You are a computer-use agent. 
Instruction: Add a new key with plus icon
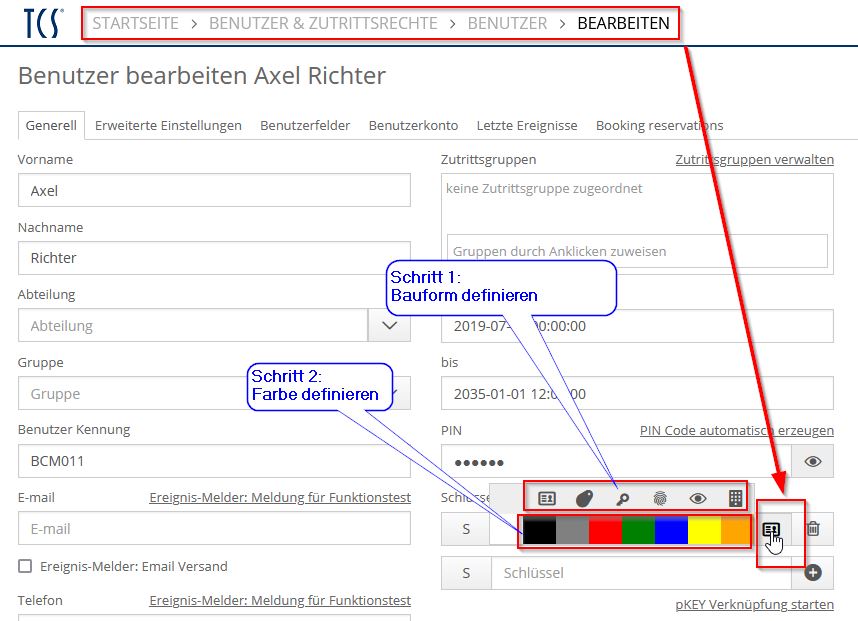[x=813, y=573]
